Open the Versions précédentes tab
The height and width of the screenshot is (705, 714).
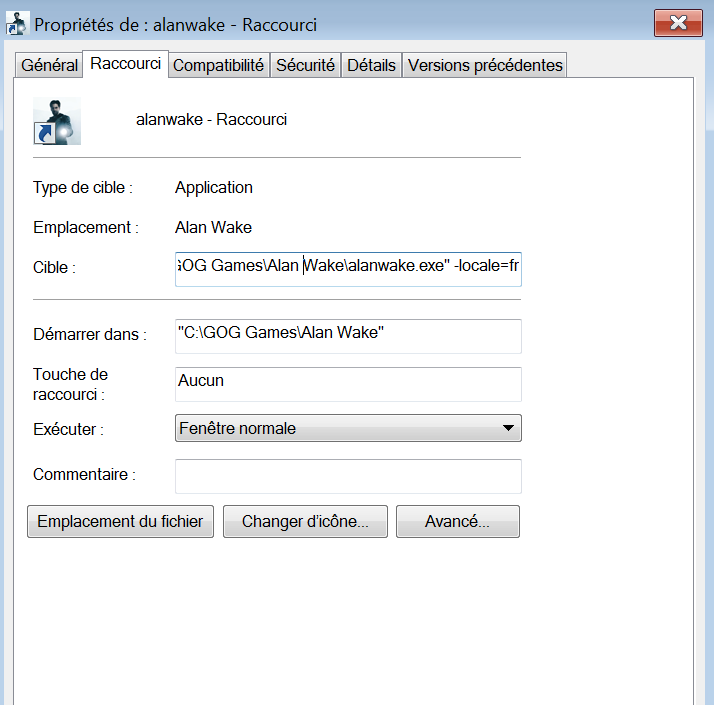(484, 65)
